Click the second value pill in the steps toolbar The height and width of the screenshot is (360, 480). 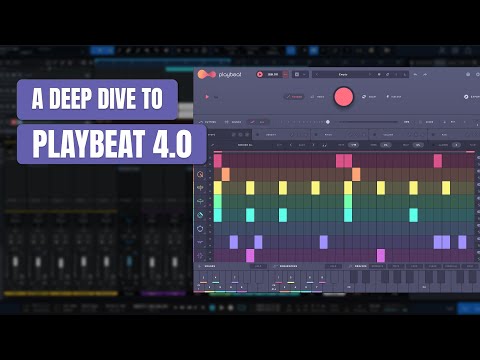point(386,145)
